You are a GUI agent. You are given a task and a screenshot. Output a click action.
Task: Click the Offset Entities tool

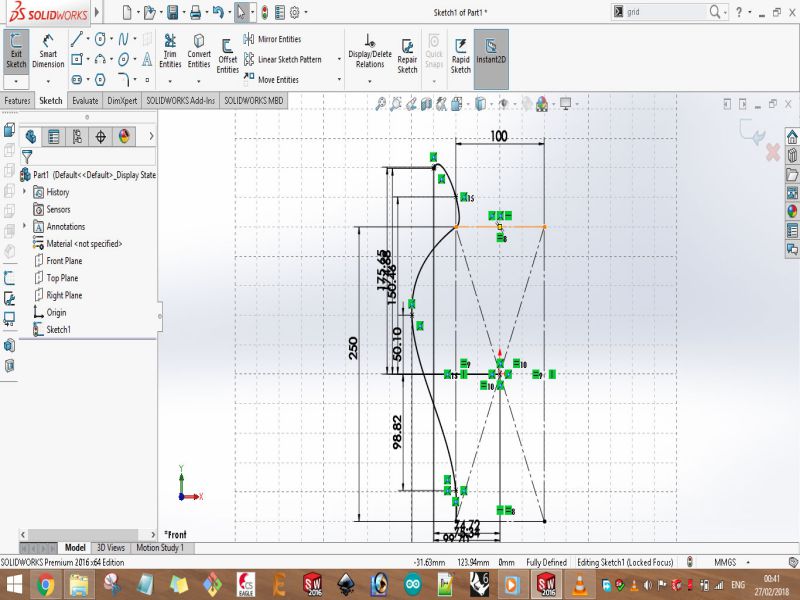tap(227, 56)
